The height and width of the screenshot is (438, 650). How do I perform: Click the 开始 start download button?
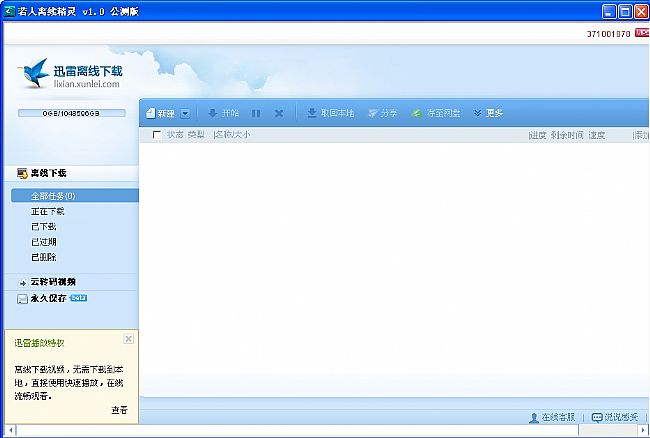(223, 113)
